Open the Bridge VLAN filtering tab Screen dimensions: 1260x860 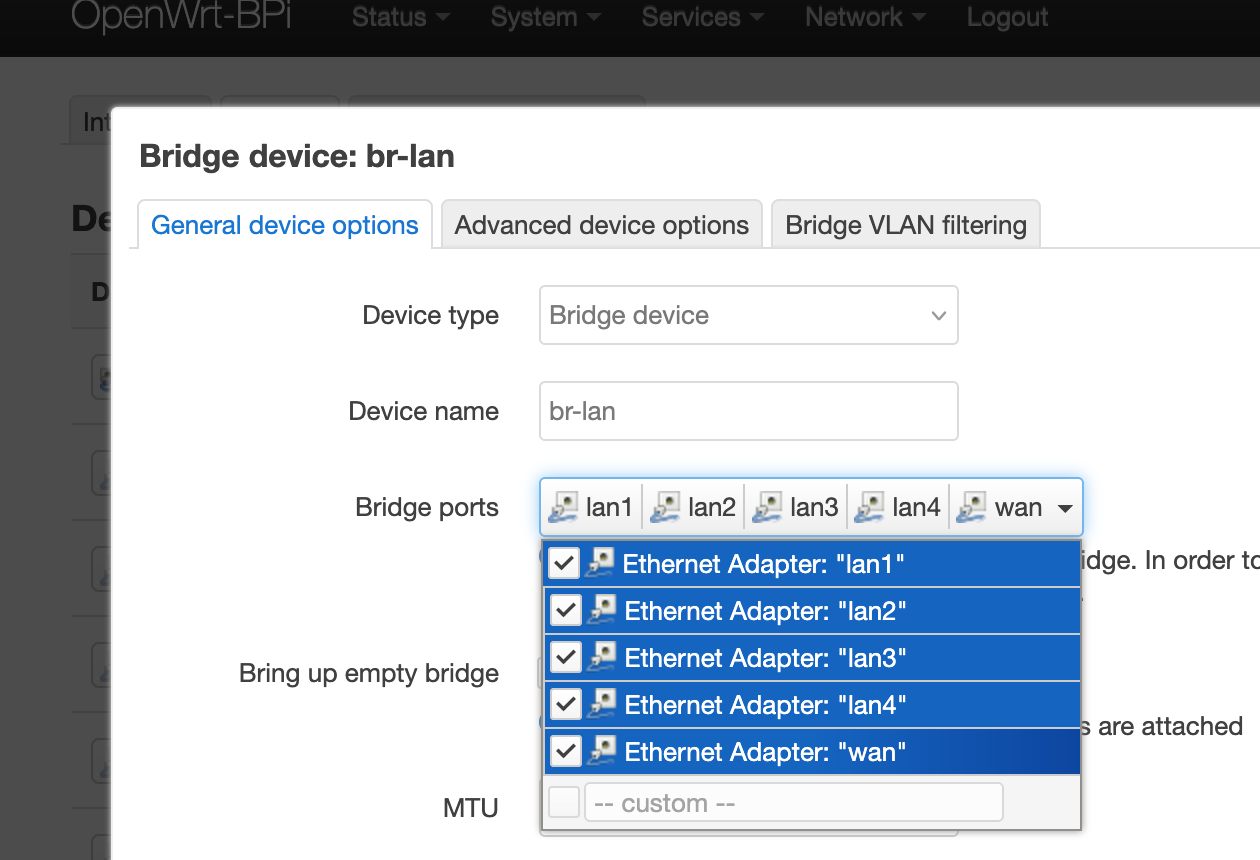click(906, 225)
